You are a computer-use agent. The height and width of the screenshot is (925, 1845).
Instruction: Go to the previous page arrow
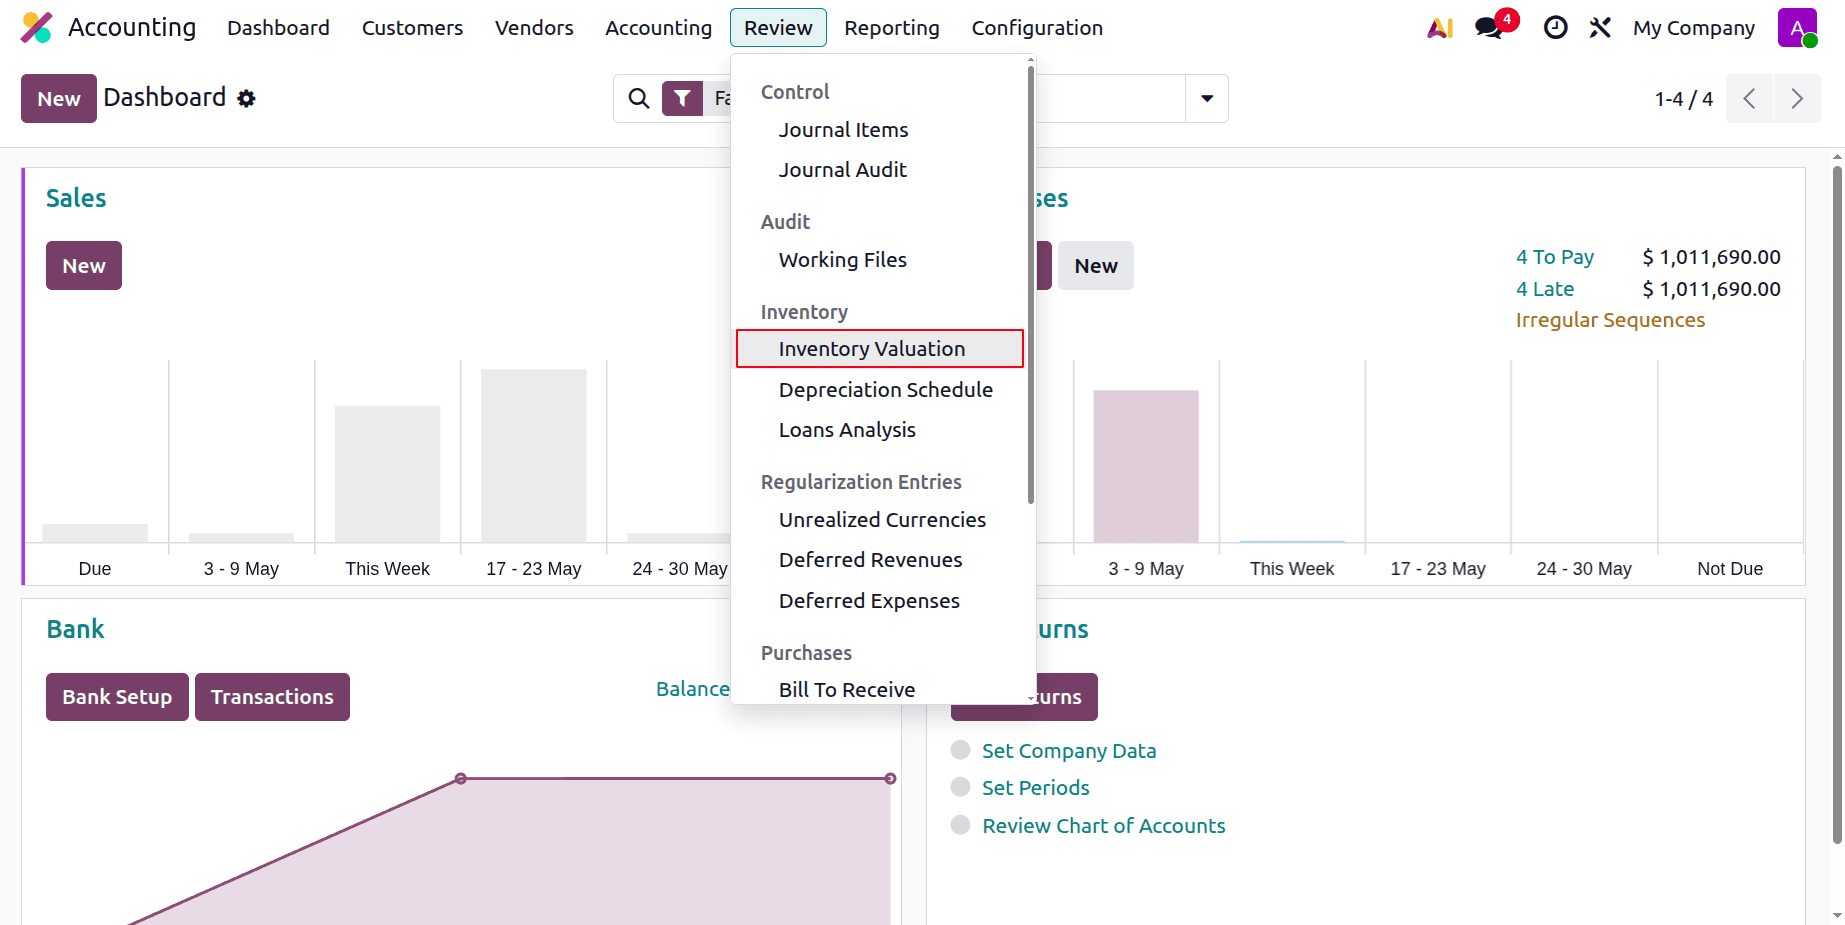(1749, 98)
